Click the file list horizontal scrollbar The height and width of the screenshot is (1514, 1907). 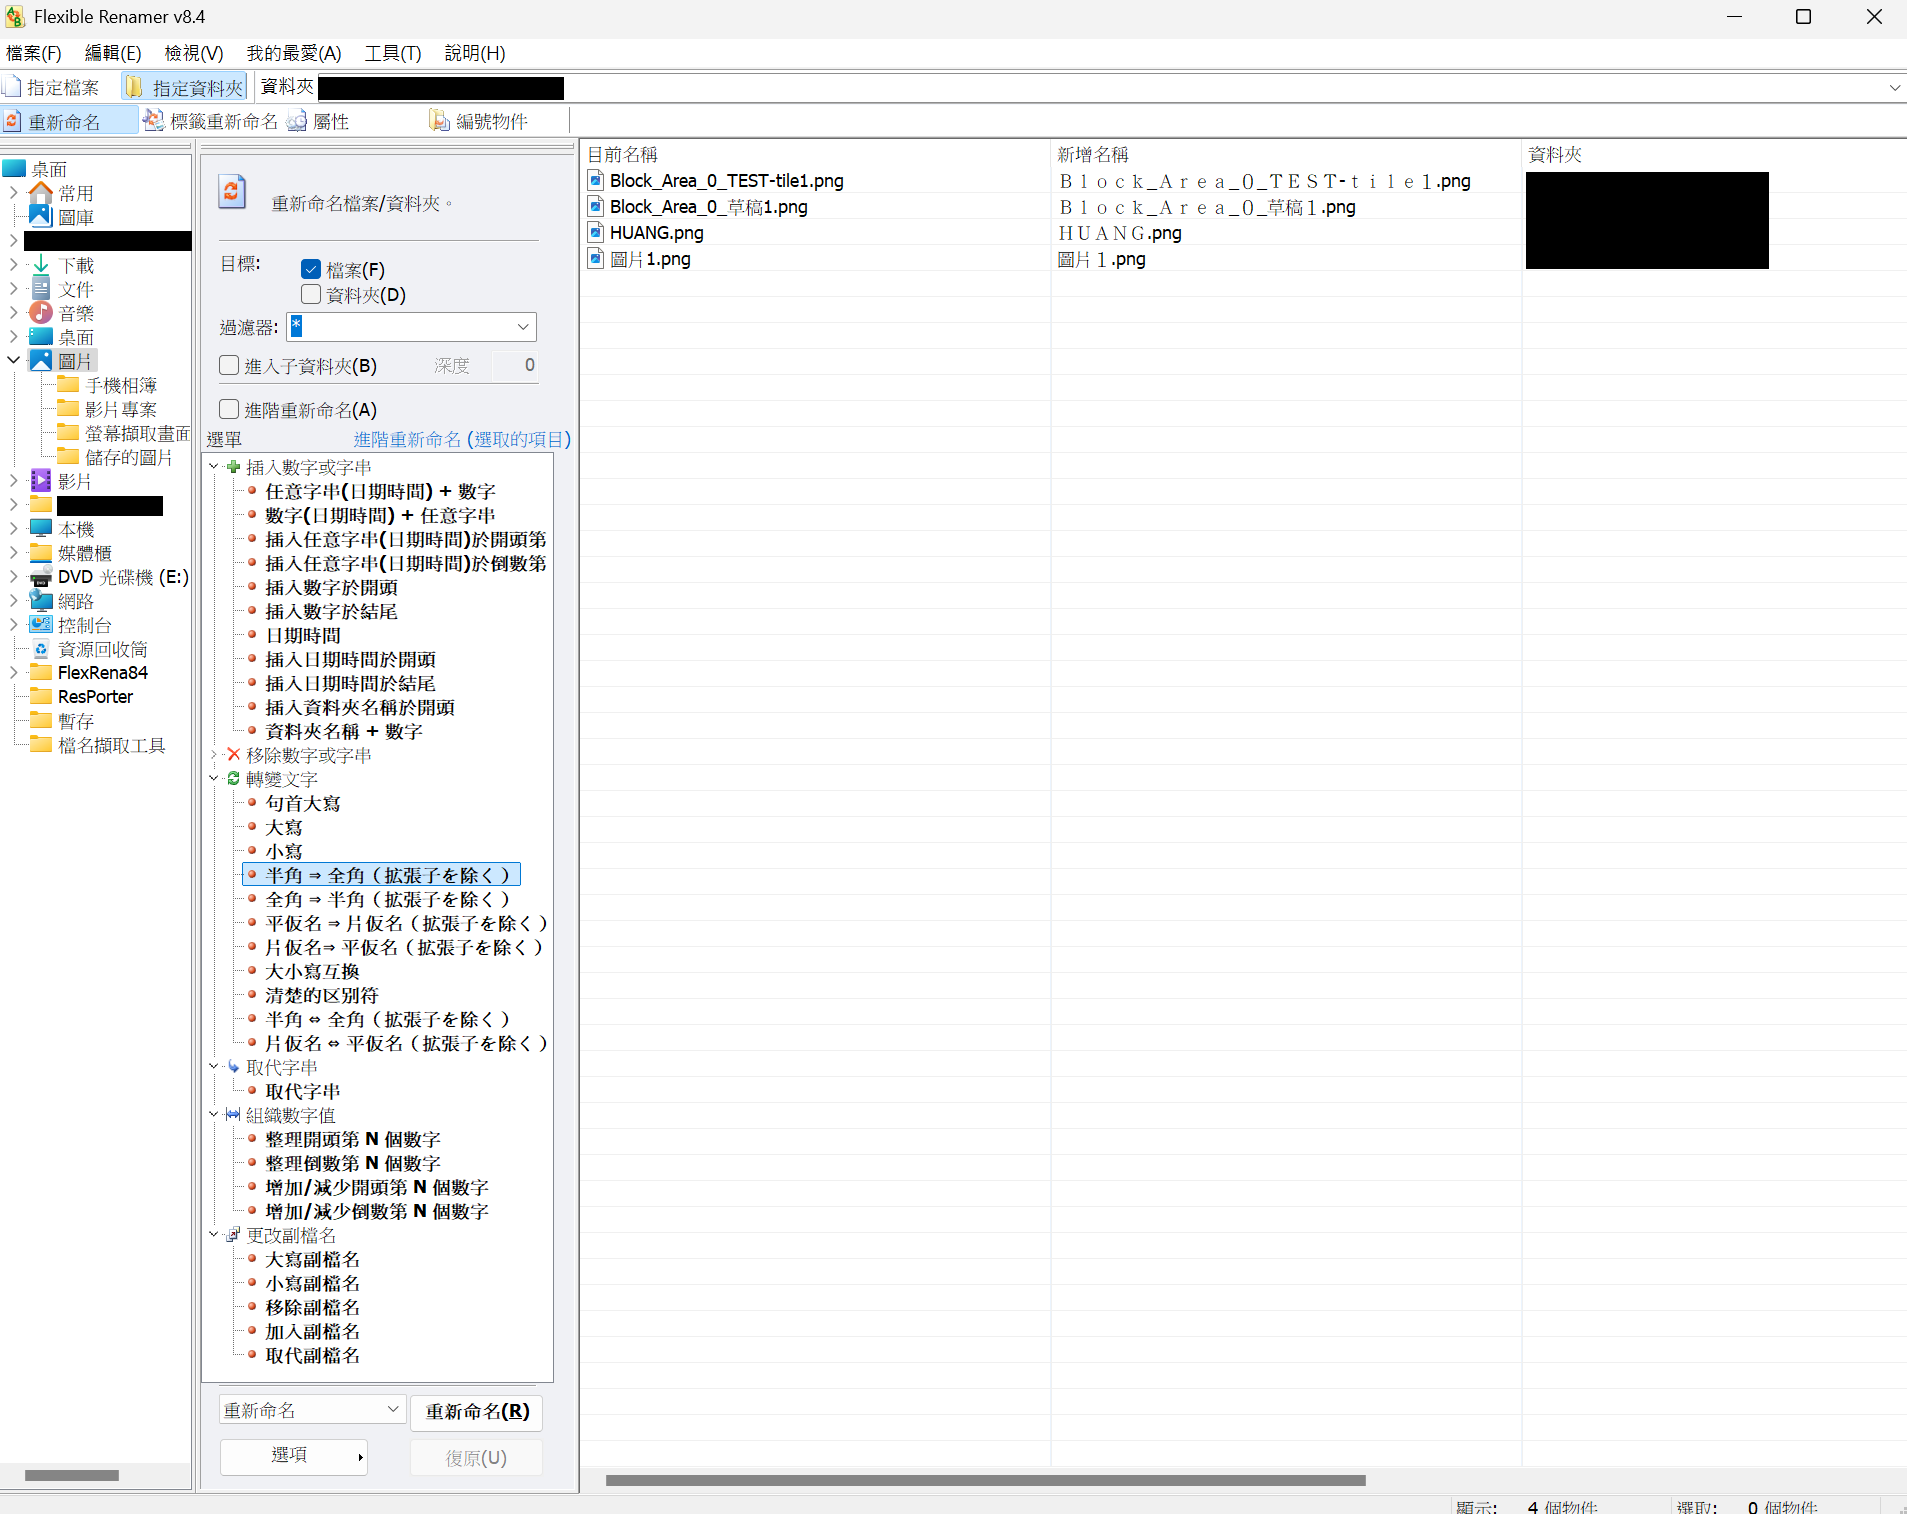(x=985, y=1480)
